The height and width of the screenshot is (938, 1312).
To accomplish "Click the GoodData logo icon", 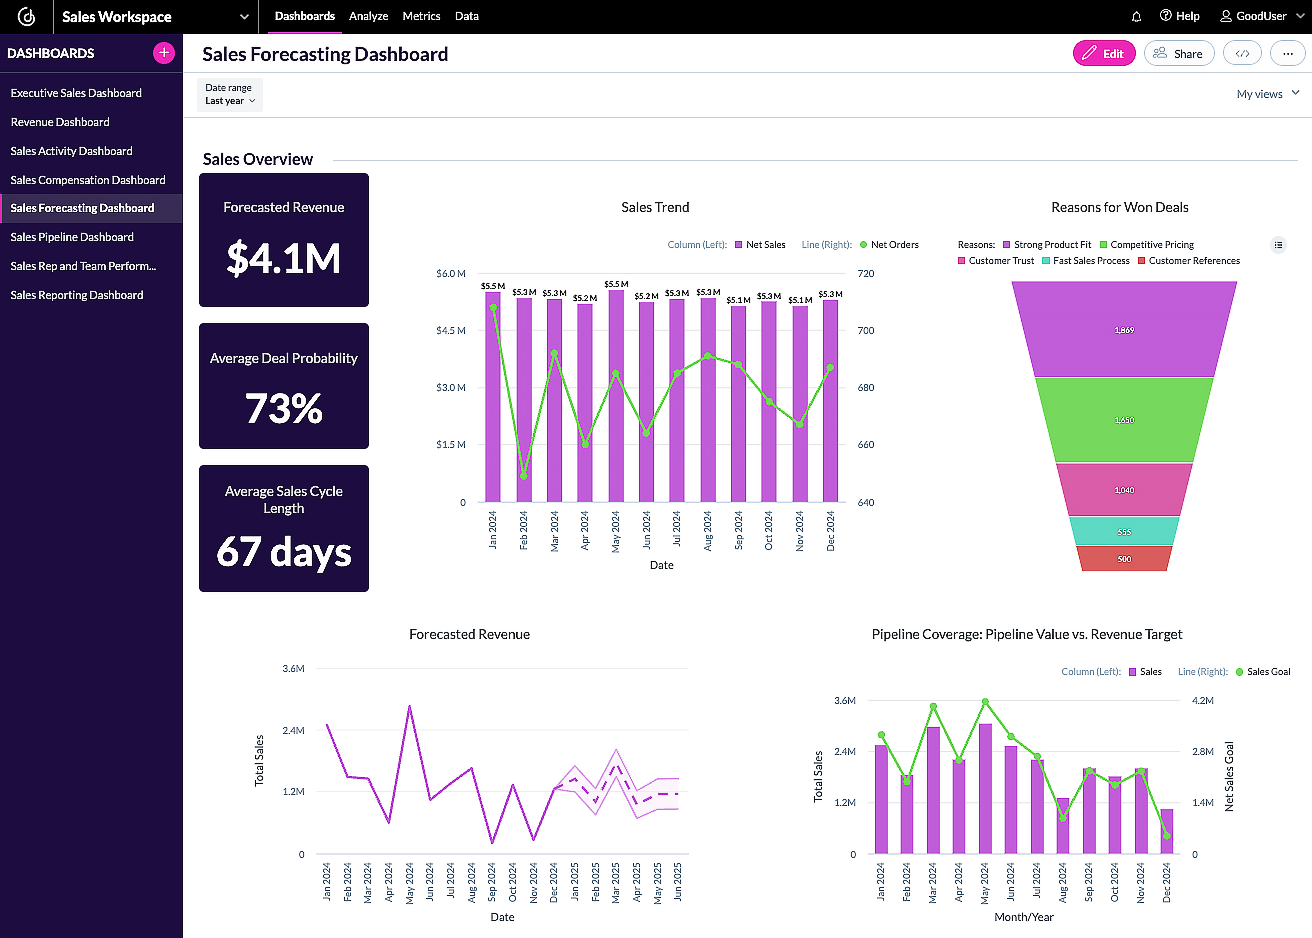I will point(25,16).
